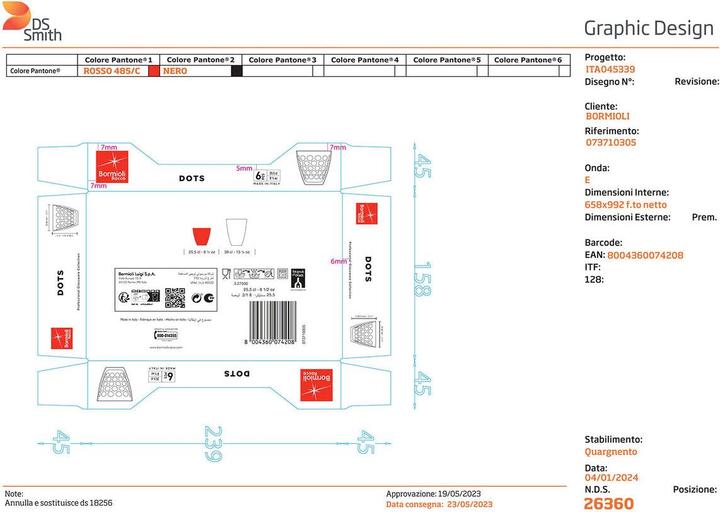Click project code ITA045339

point(610,69)
